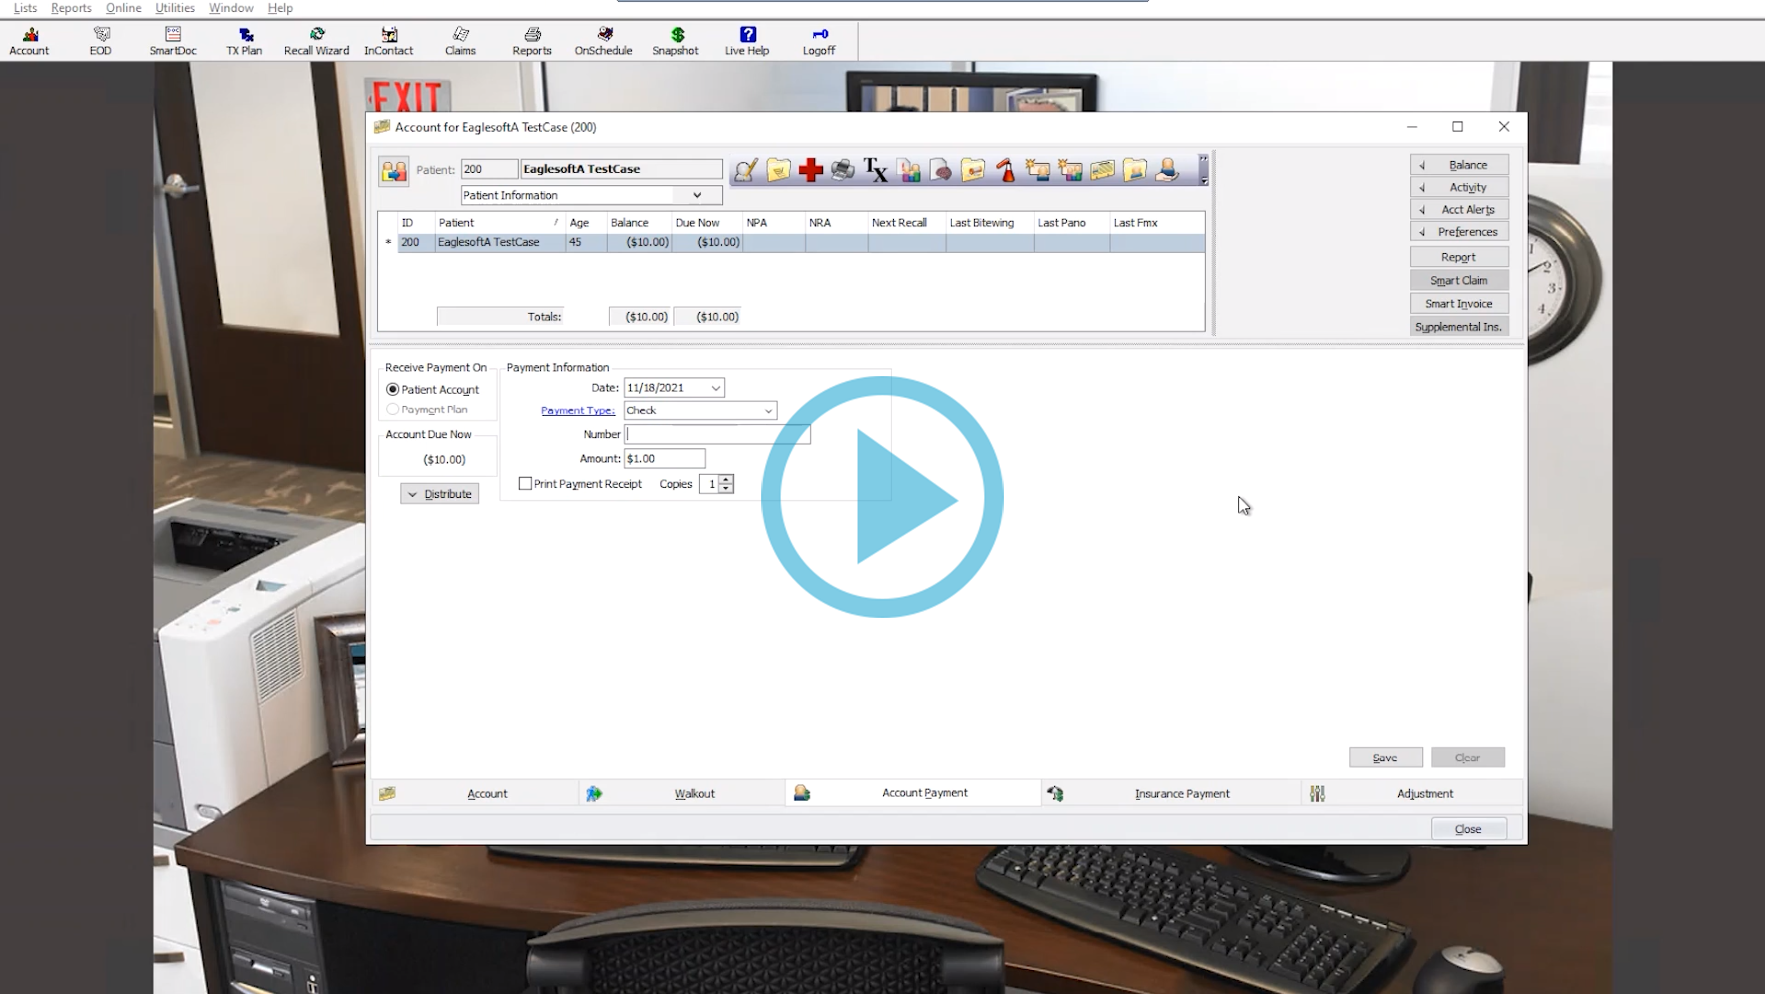Expand the Patient Information dropdown
This screenshot has width=1765, height=994.
click(697, 196)
